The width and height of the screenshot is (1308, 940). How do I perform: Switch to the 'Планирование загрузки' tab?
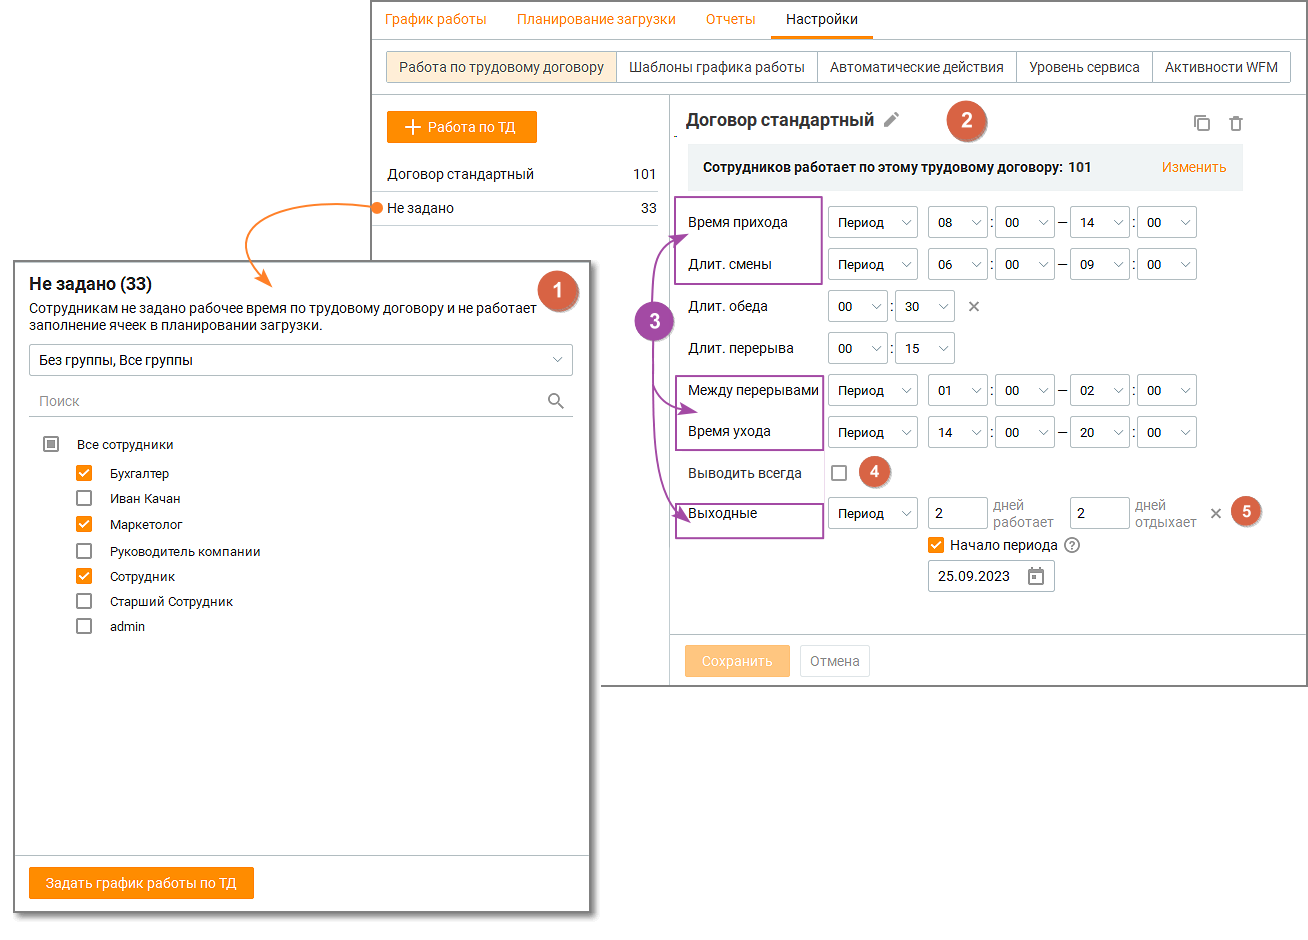596,19
